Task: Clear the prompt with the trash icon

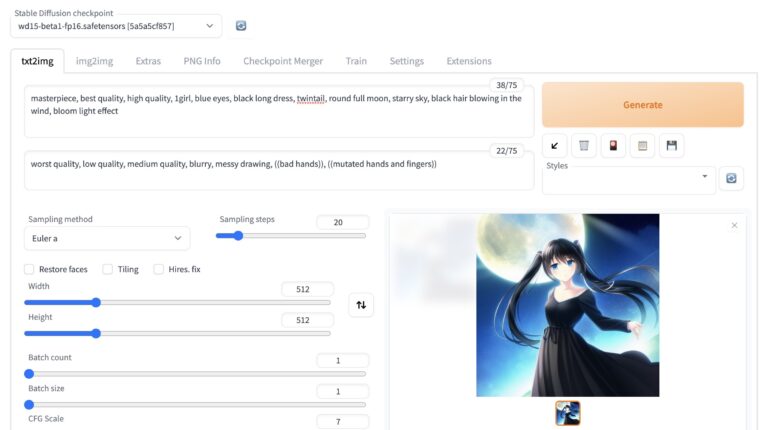Action: point(584,146)
